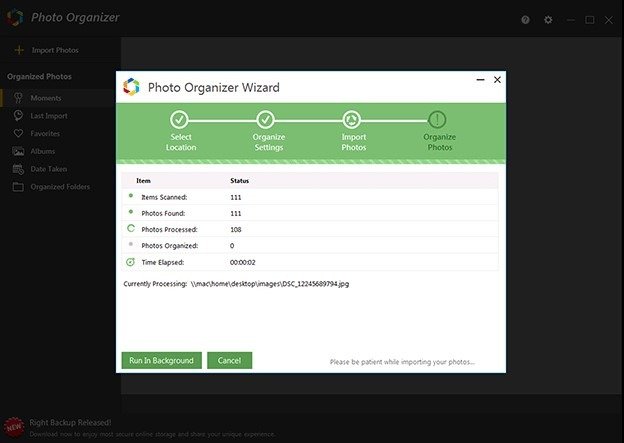624x443 pixels.
Task: Click the striped progress bar
Action: 311,162
